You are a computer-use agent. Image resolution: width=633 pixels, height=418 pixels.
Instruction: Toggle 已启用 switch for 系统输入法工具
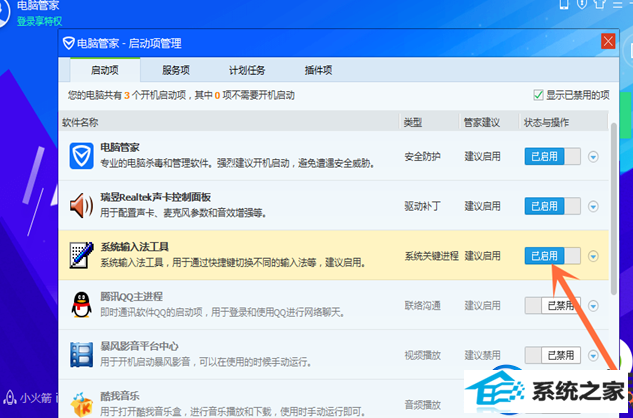[552, 256]
